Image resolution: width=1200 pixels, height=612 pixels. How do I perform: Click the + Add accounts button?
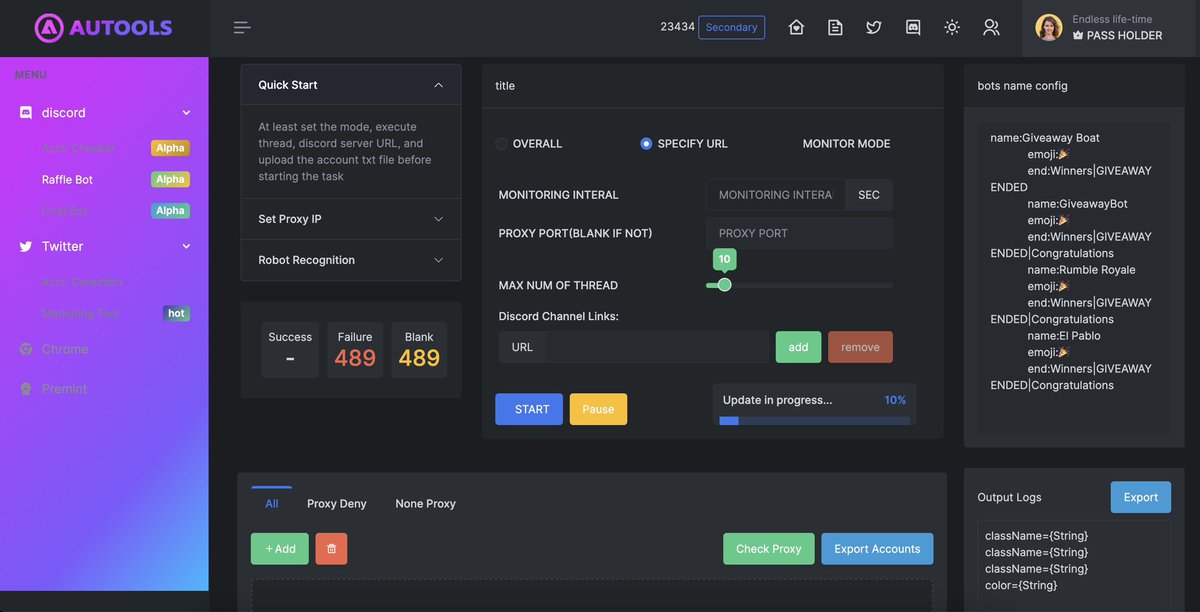[280, 549]
